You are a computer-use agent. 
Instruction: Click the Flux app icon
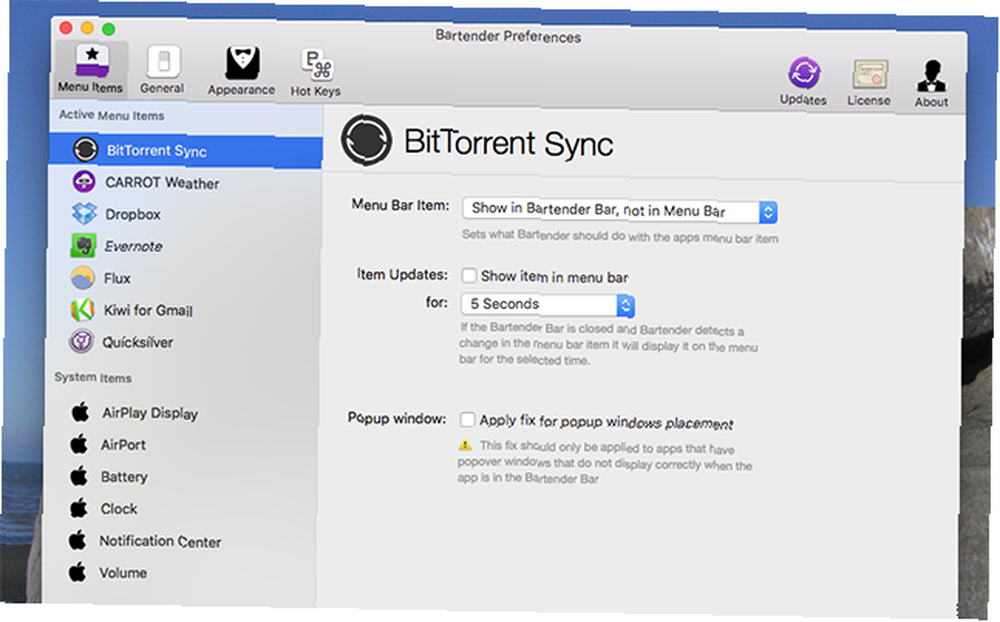[x=82, y=278]
